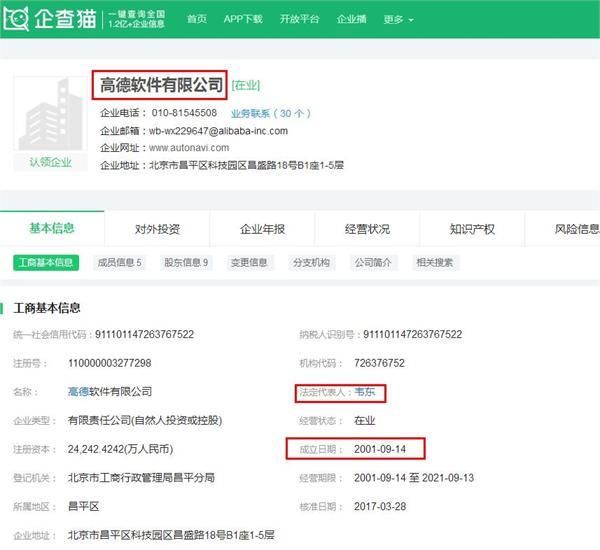Select registration authority 北京市工商行政管理局昌平分局
Image resolution: width=600 pixels, height=550 pixels.
point(141,478)
